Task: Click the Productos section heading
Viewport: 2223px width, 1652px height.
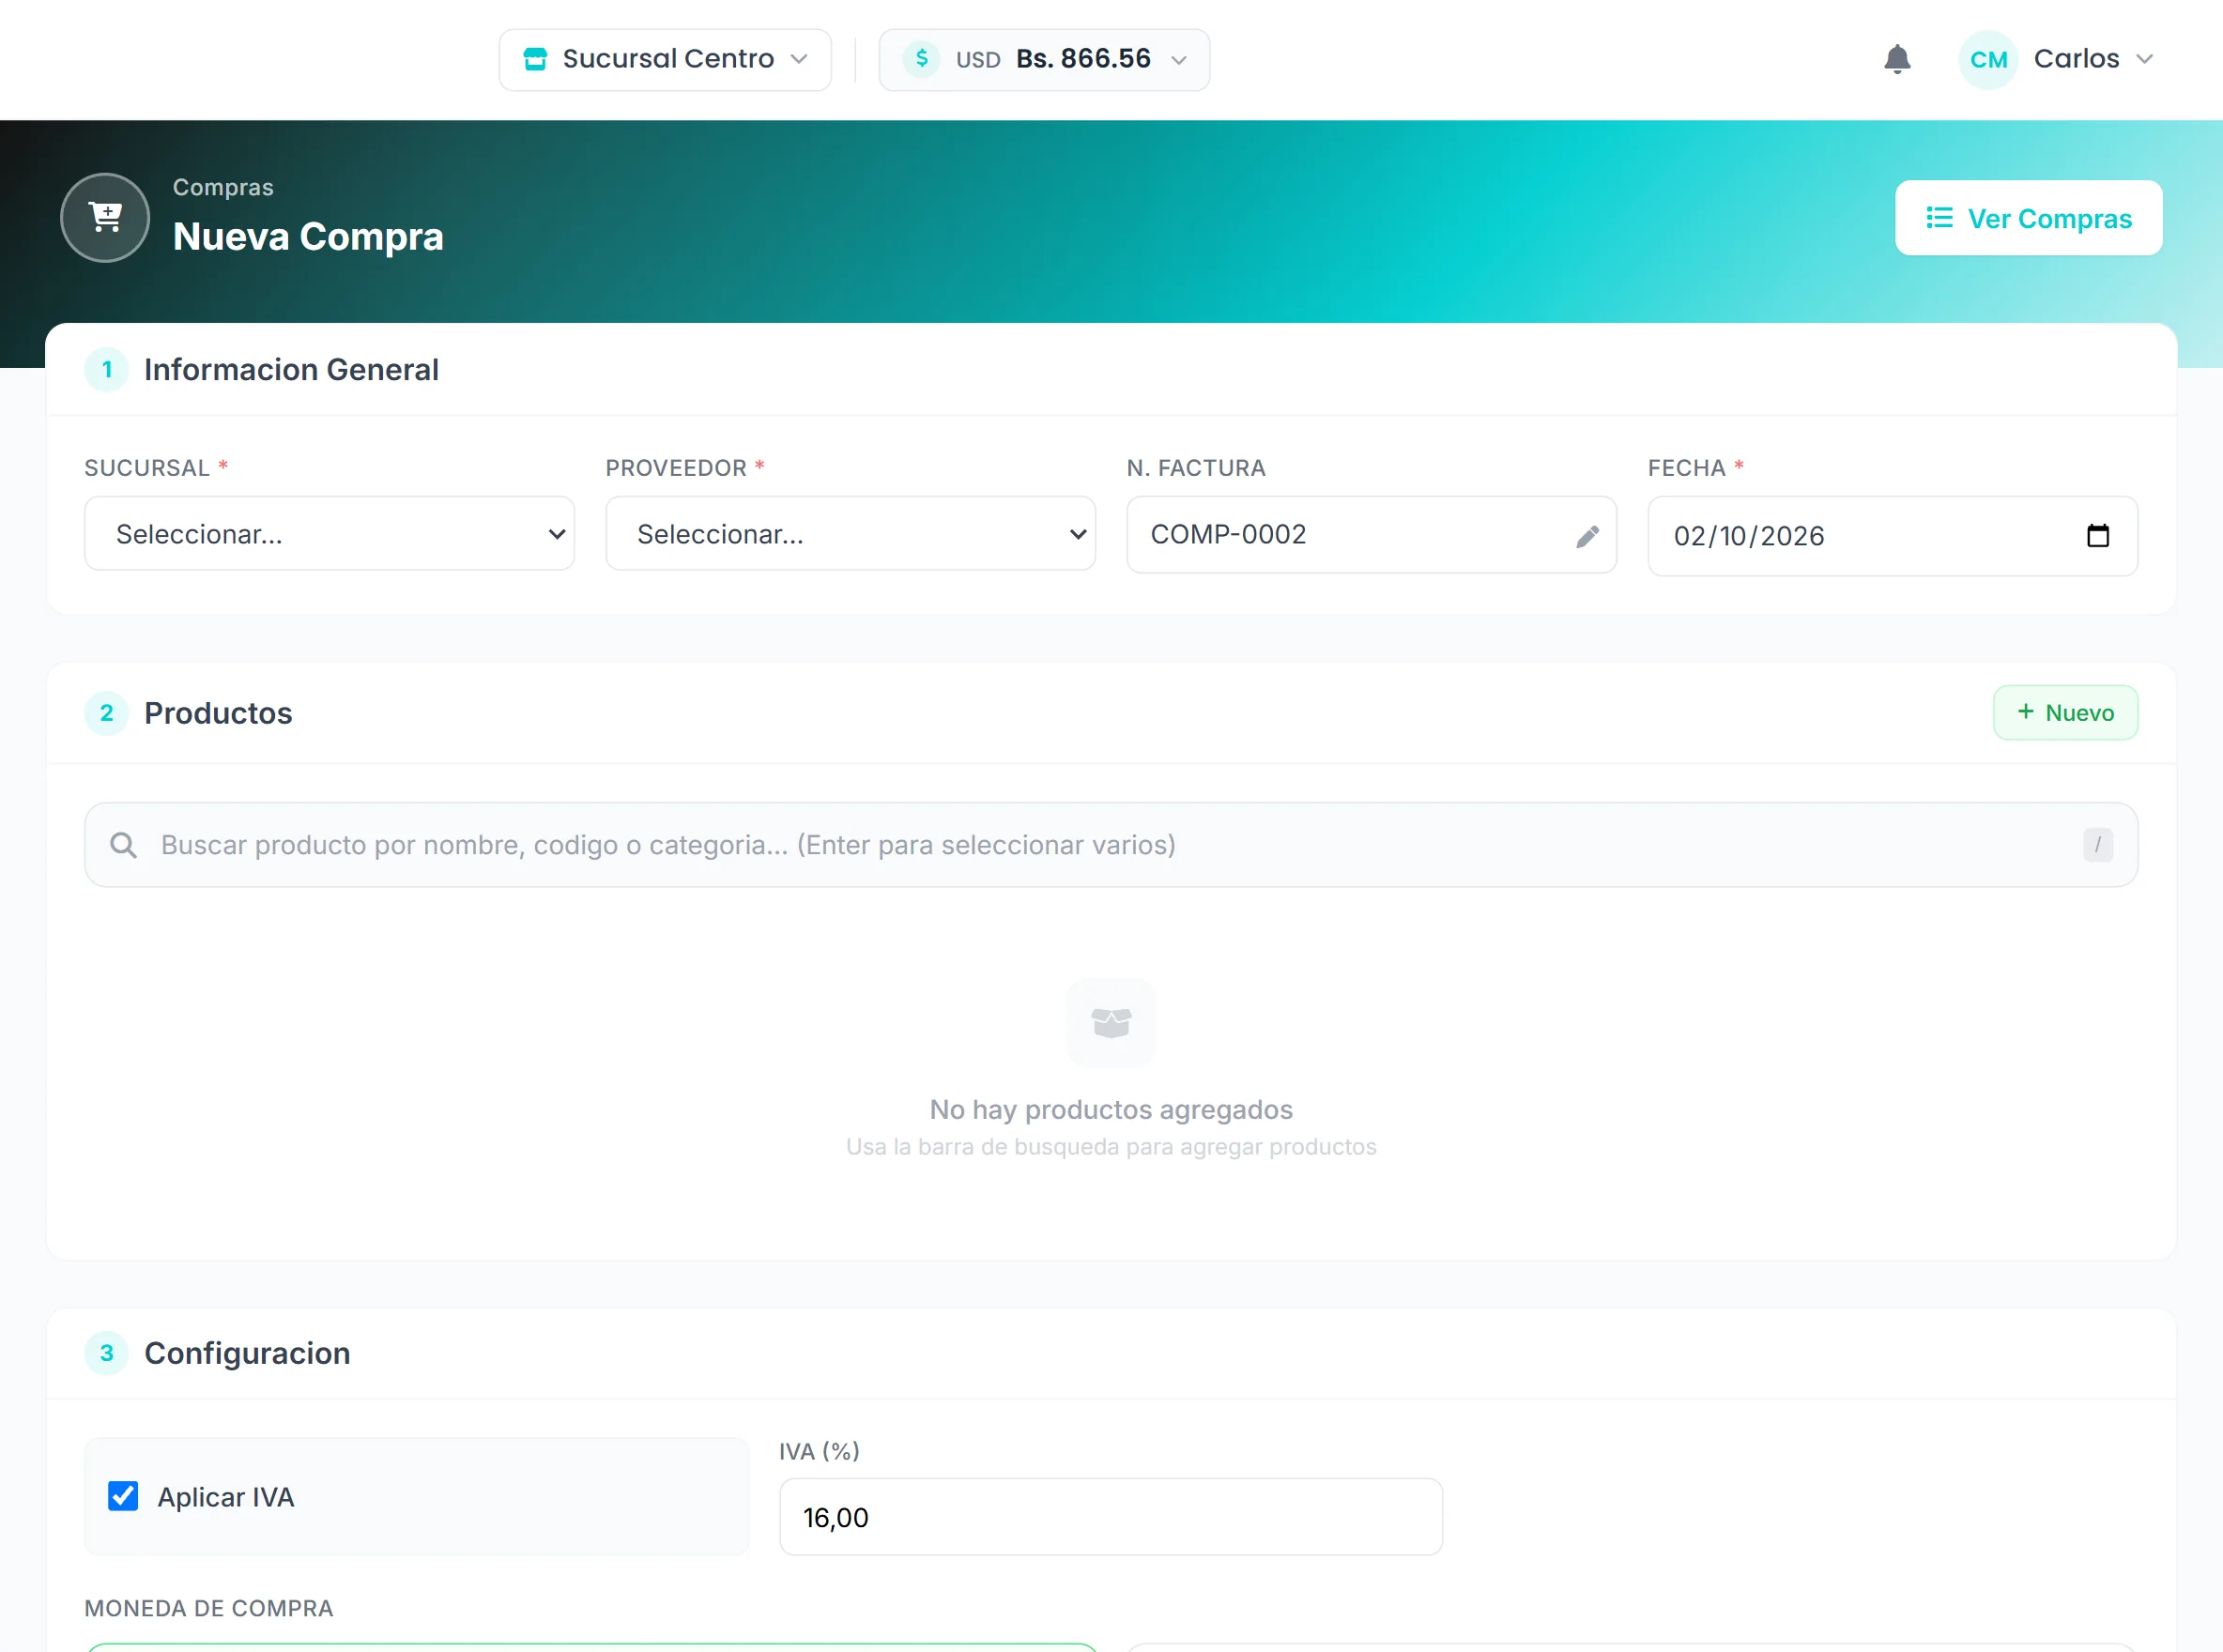Action: (218, 713)
